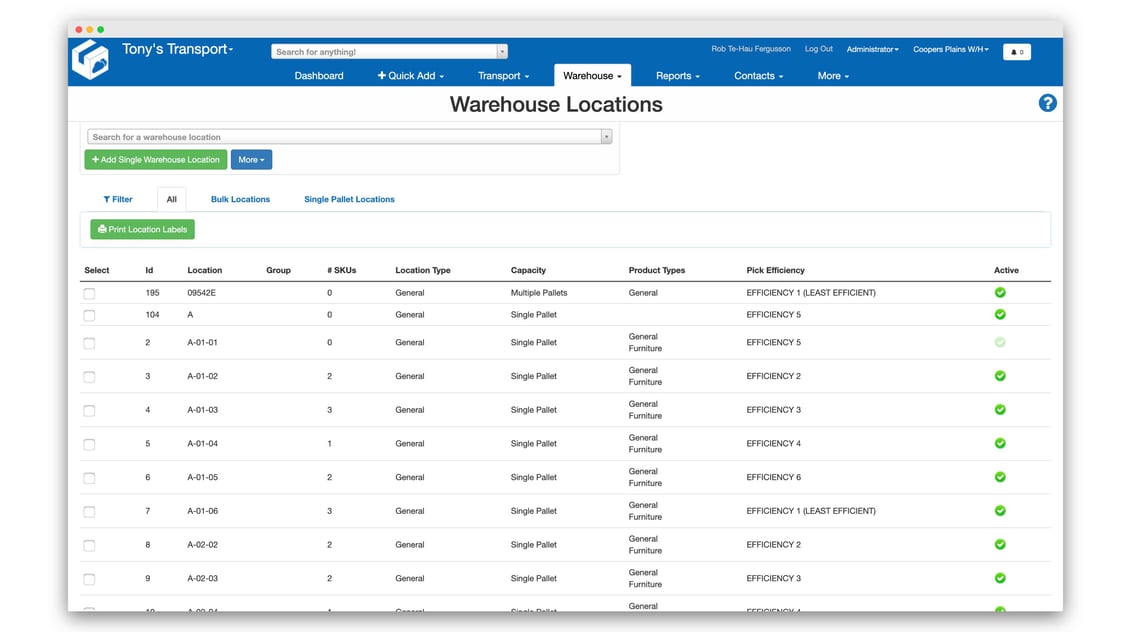Image resolution: width=1131 pixels, height=632 pixels.
Task: Click the active status icon for location A-01-02
Action: pos(999,376)
